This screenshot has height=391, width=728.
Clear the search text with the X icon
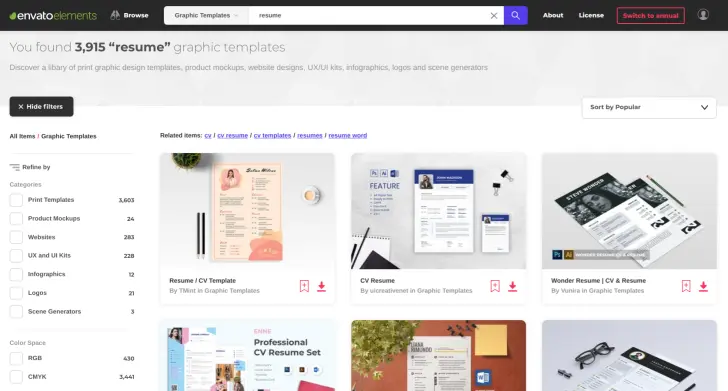[x=494, y=15]
